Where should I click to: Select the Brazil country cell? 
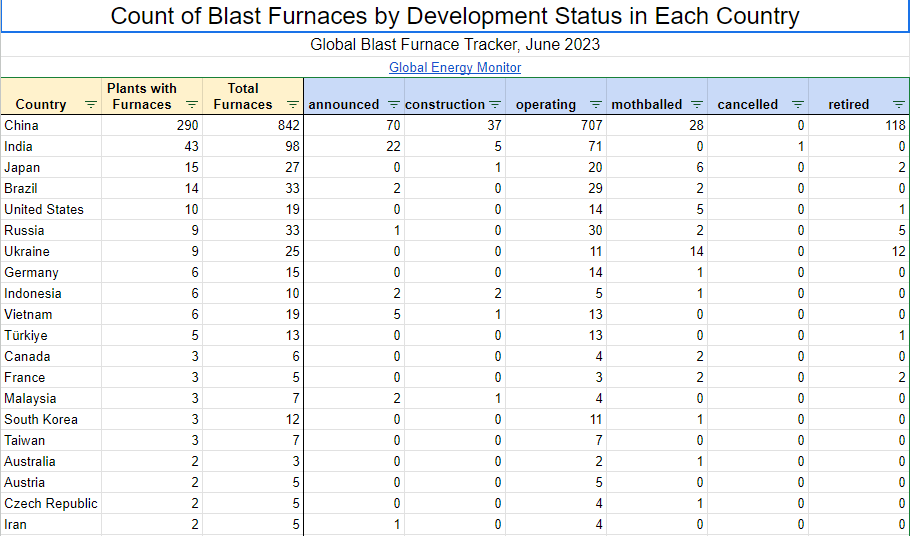pos(51,189)
